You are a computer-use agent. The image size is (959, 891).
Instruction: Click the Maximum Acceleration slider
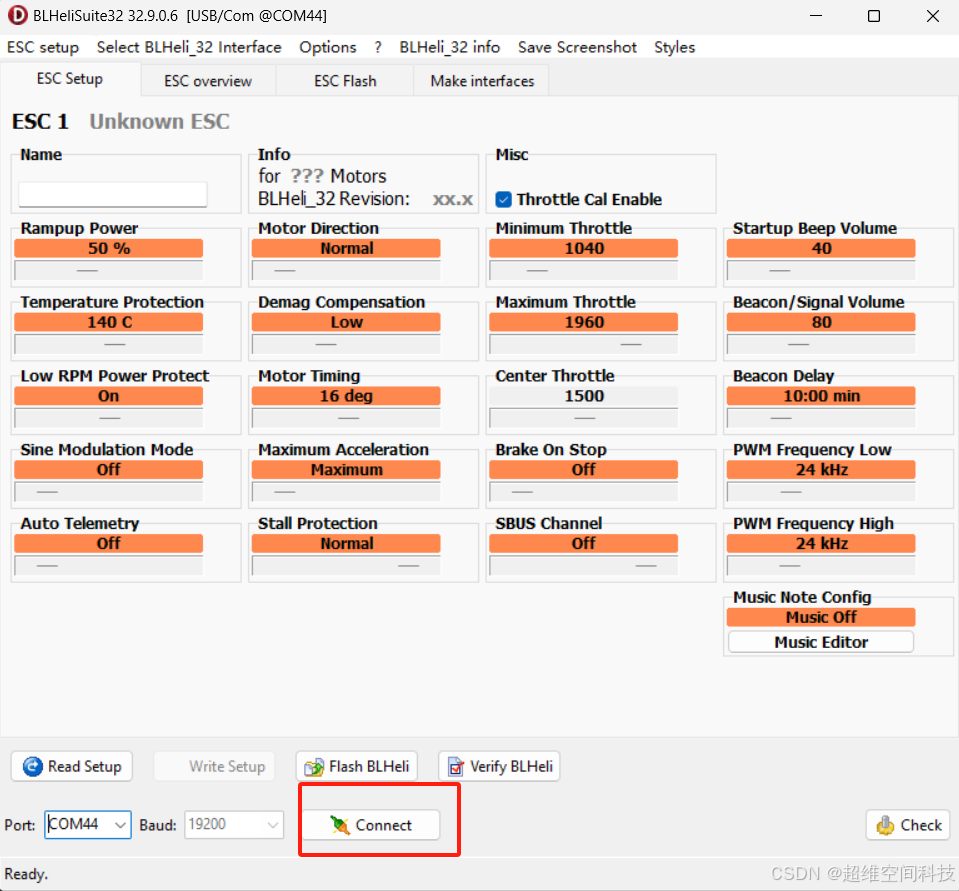(346, 492)
